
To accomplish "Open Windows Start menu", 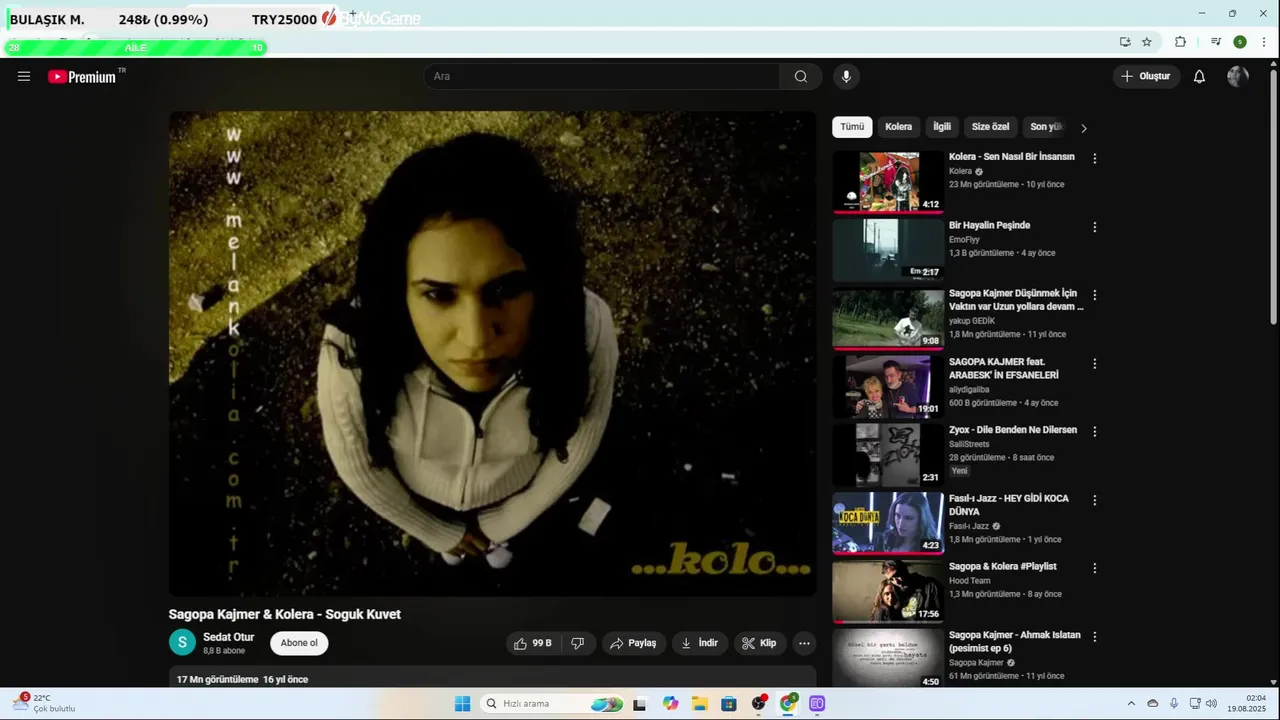I will [x=462, y=704].
